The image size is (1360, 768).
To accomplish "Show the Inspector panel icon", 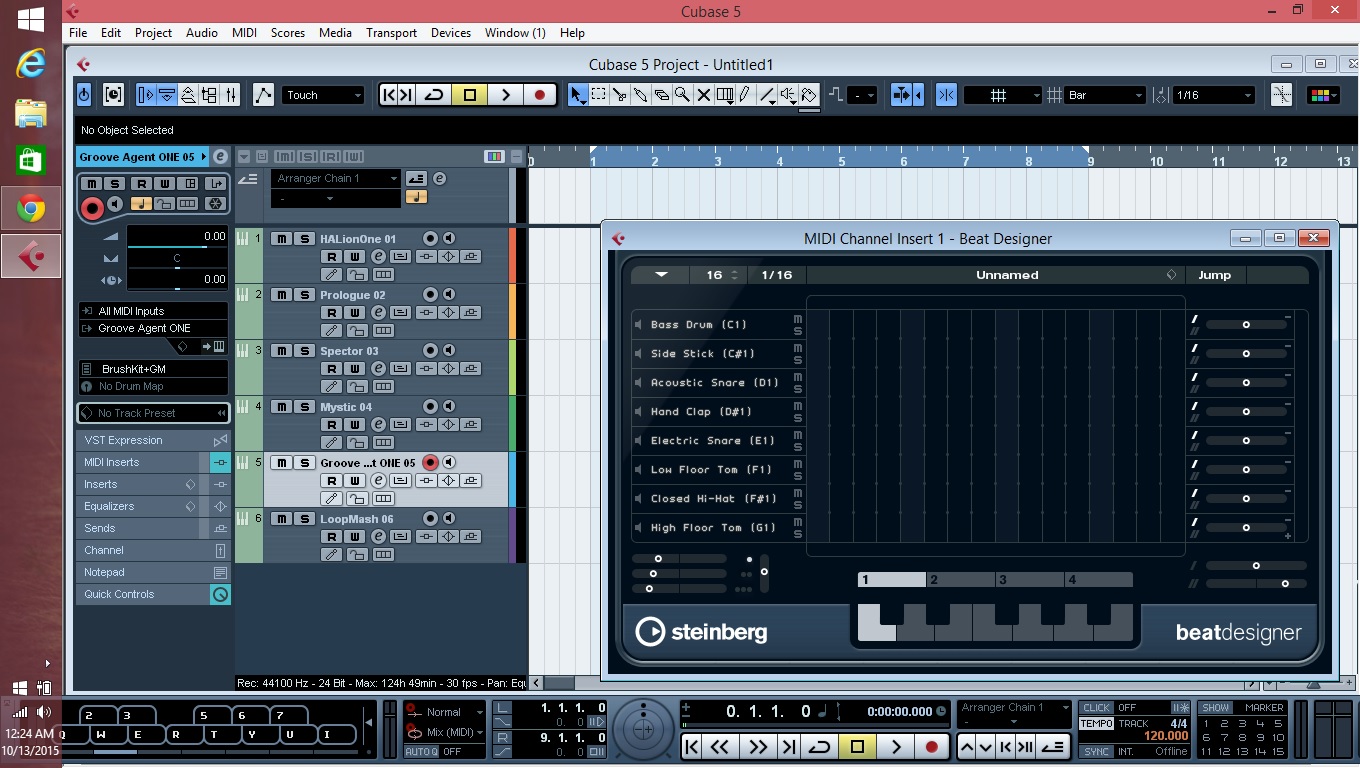I will coord(146,95).
